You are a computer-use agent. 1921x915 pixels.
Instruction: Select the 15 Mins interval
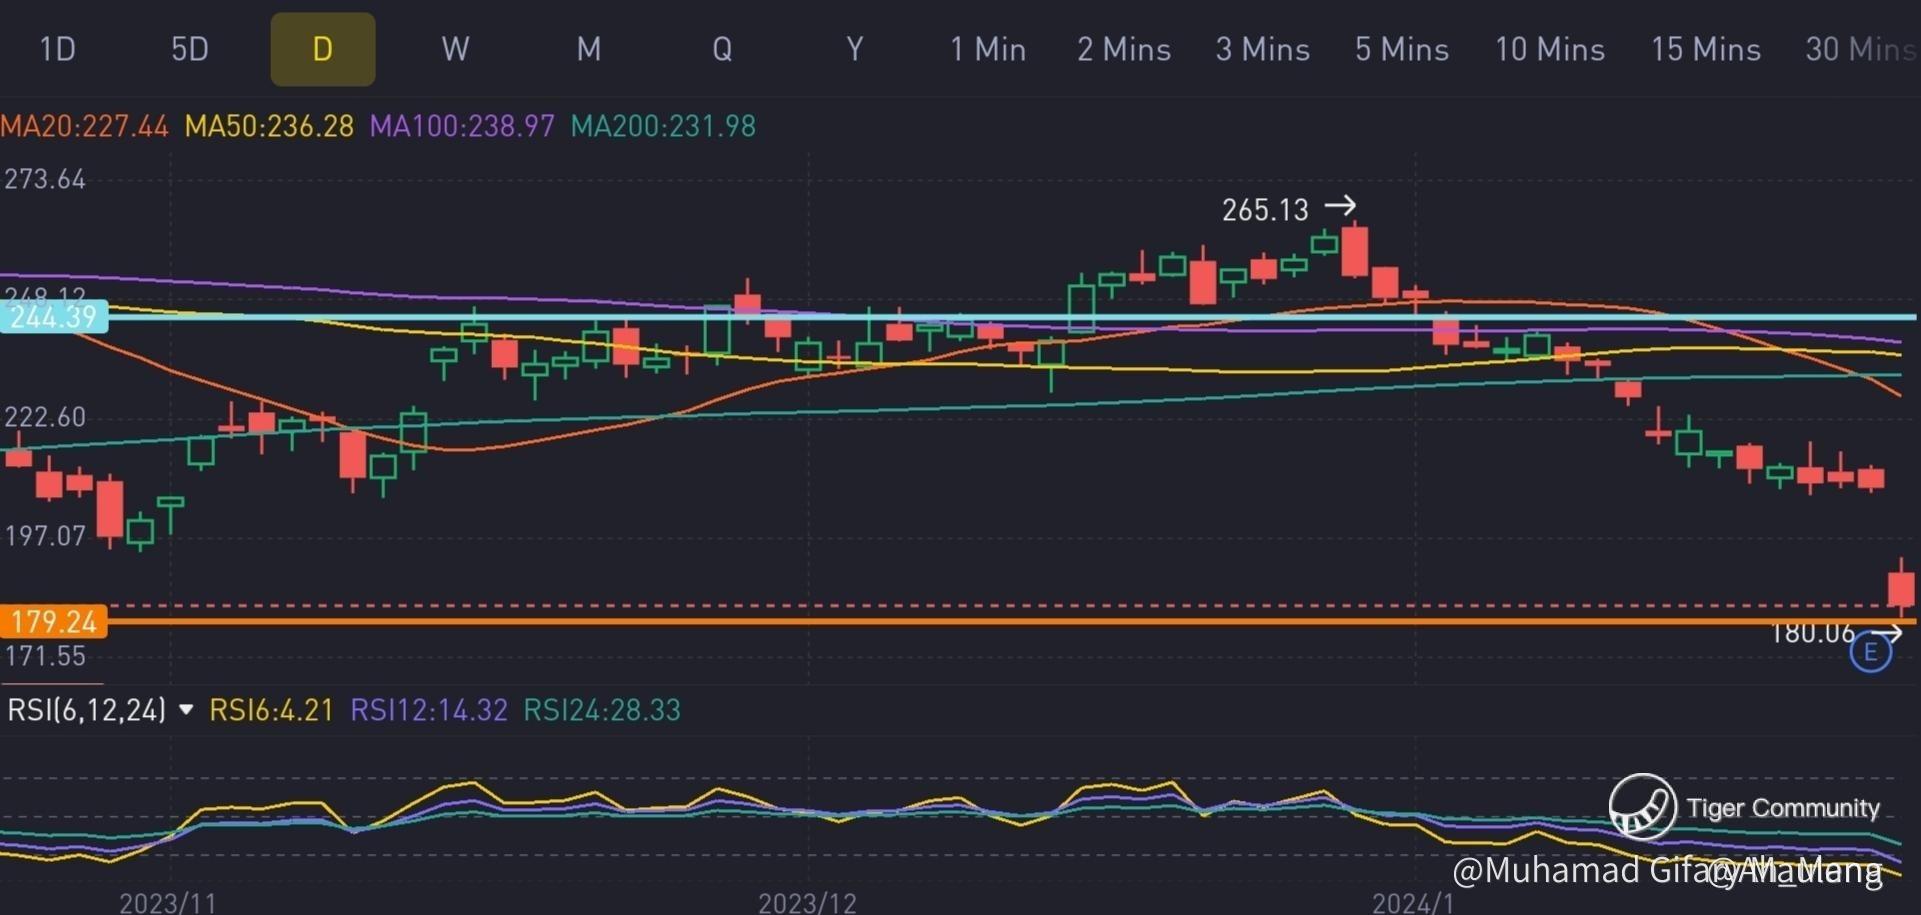[x=1705, y=49]
